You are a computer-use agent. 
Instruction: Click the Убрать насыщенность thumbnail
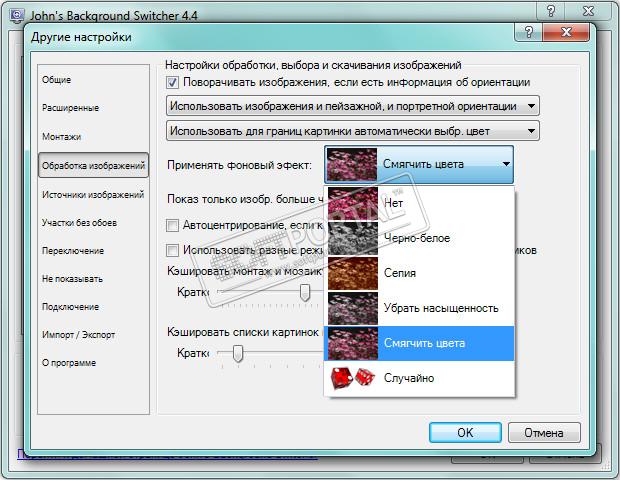[353, 308]
